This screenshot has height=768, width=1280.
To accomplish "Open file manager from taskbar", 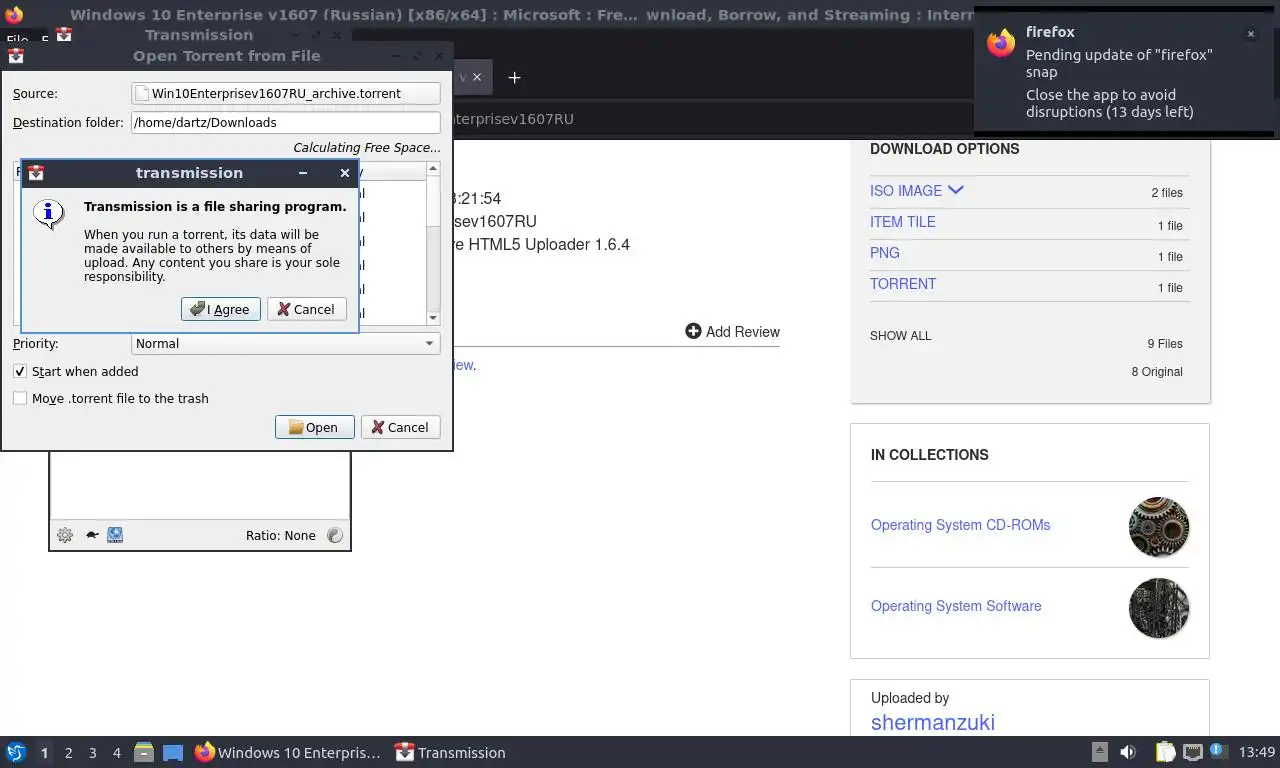I will 144,752.
